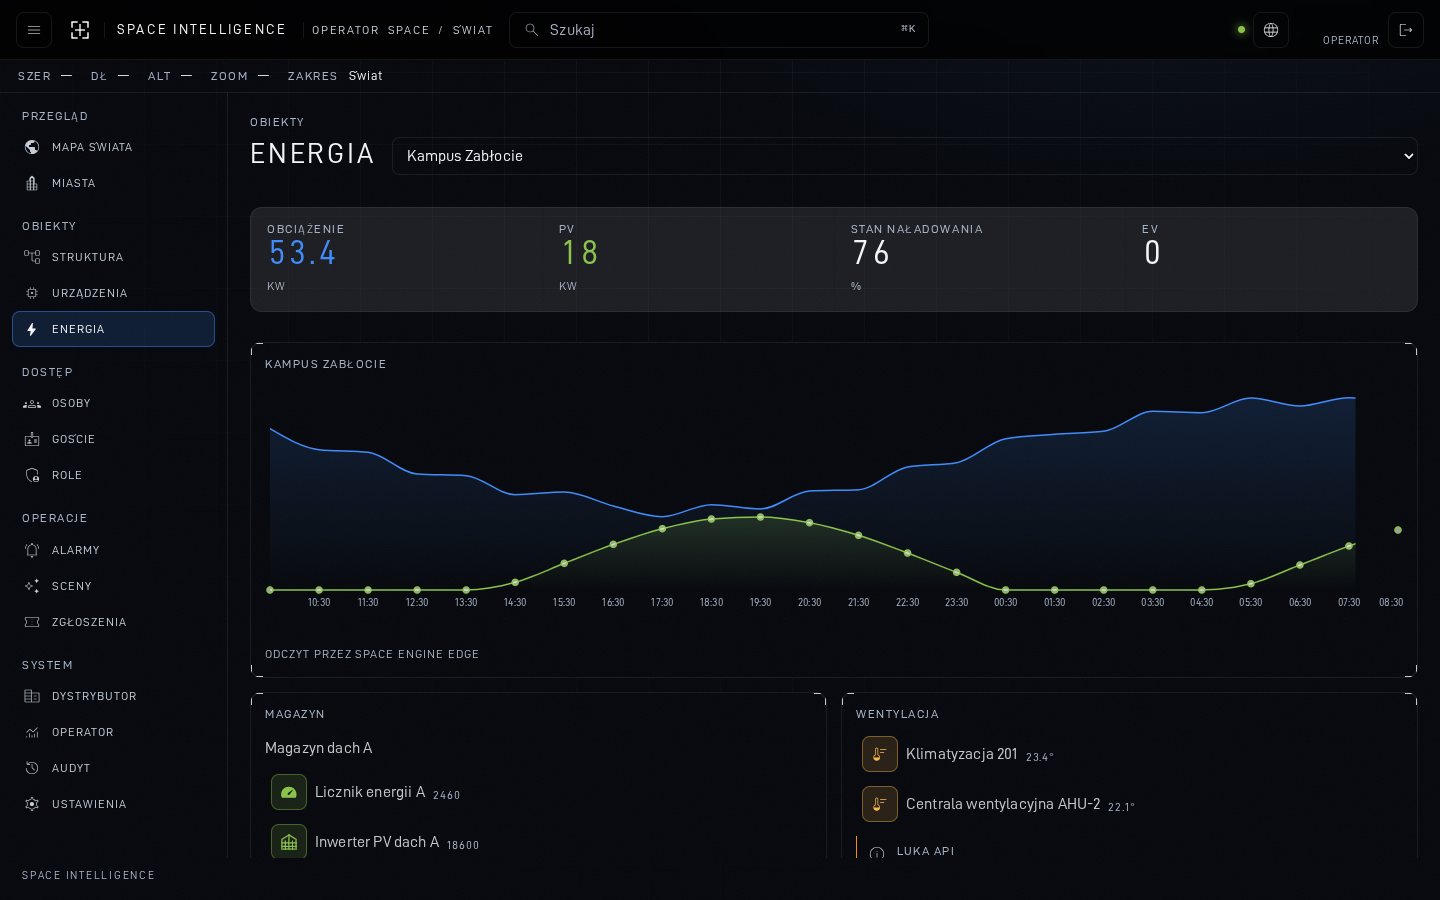Click the Obciążenie 53.4 kW value
Image resolution: width=1440 pixels, height=900 pixels.
click(302, 253)
